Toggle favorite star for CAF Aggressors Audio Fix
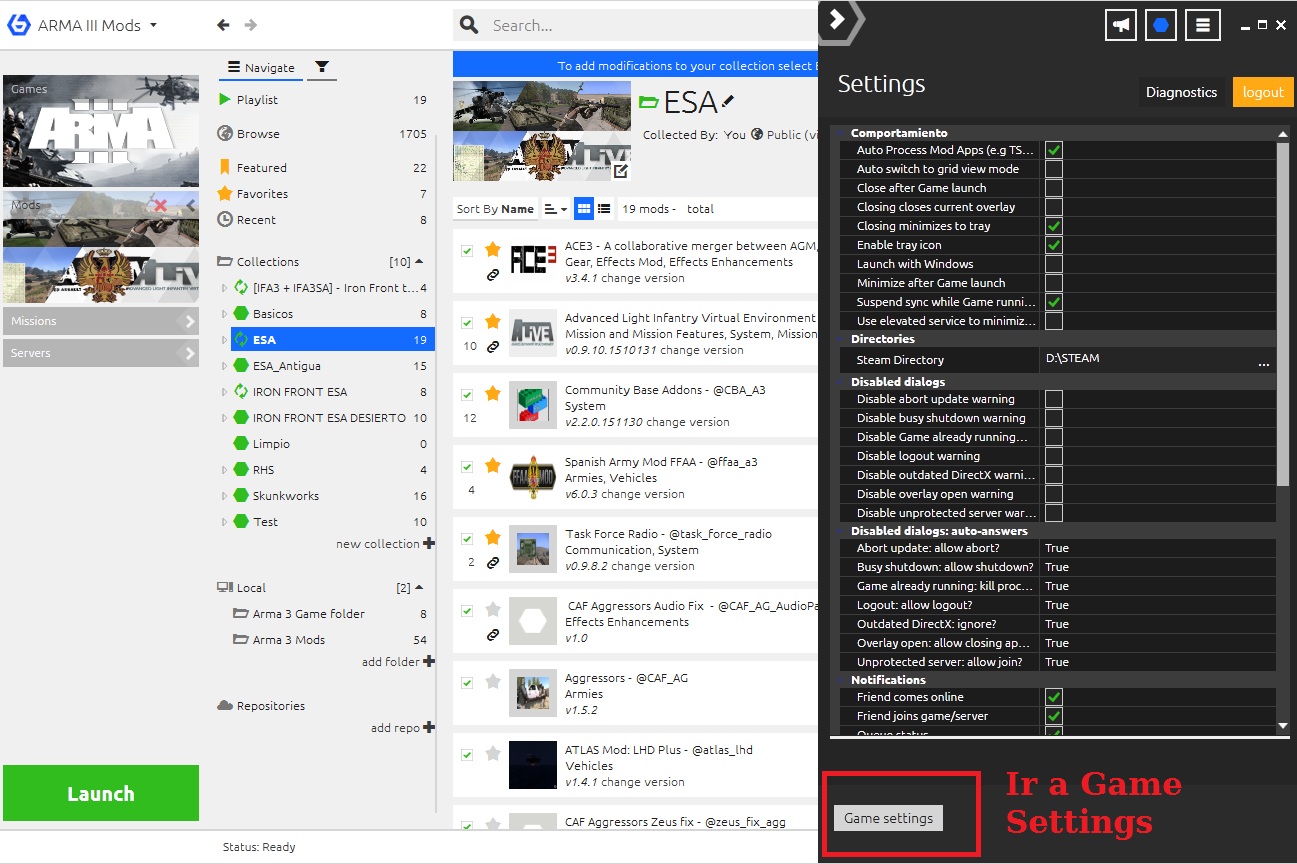Viewport: 1297px width, 864px height. pyautogui.click(x=492, y=609)
